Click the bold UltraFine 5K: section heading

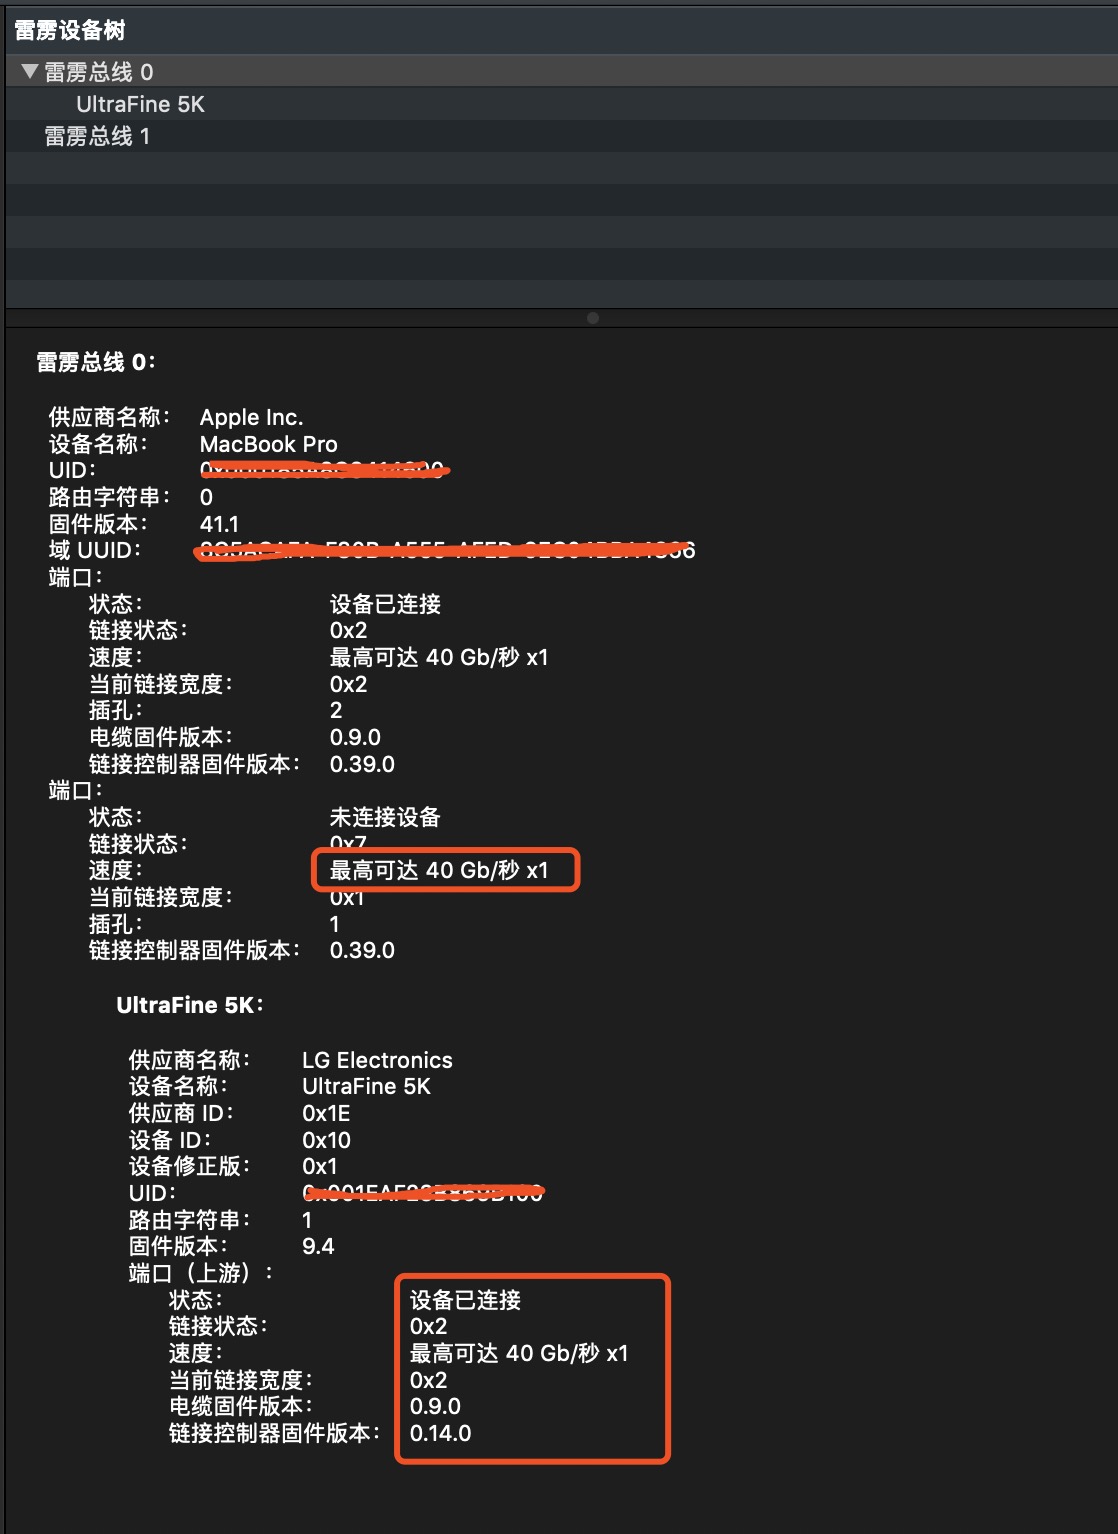click(190, 1005)
